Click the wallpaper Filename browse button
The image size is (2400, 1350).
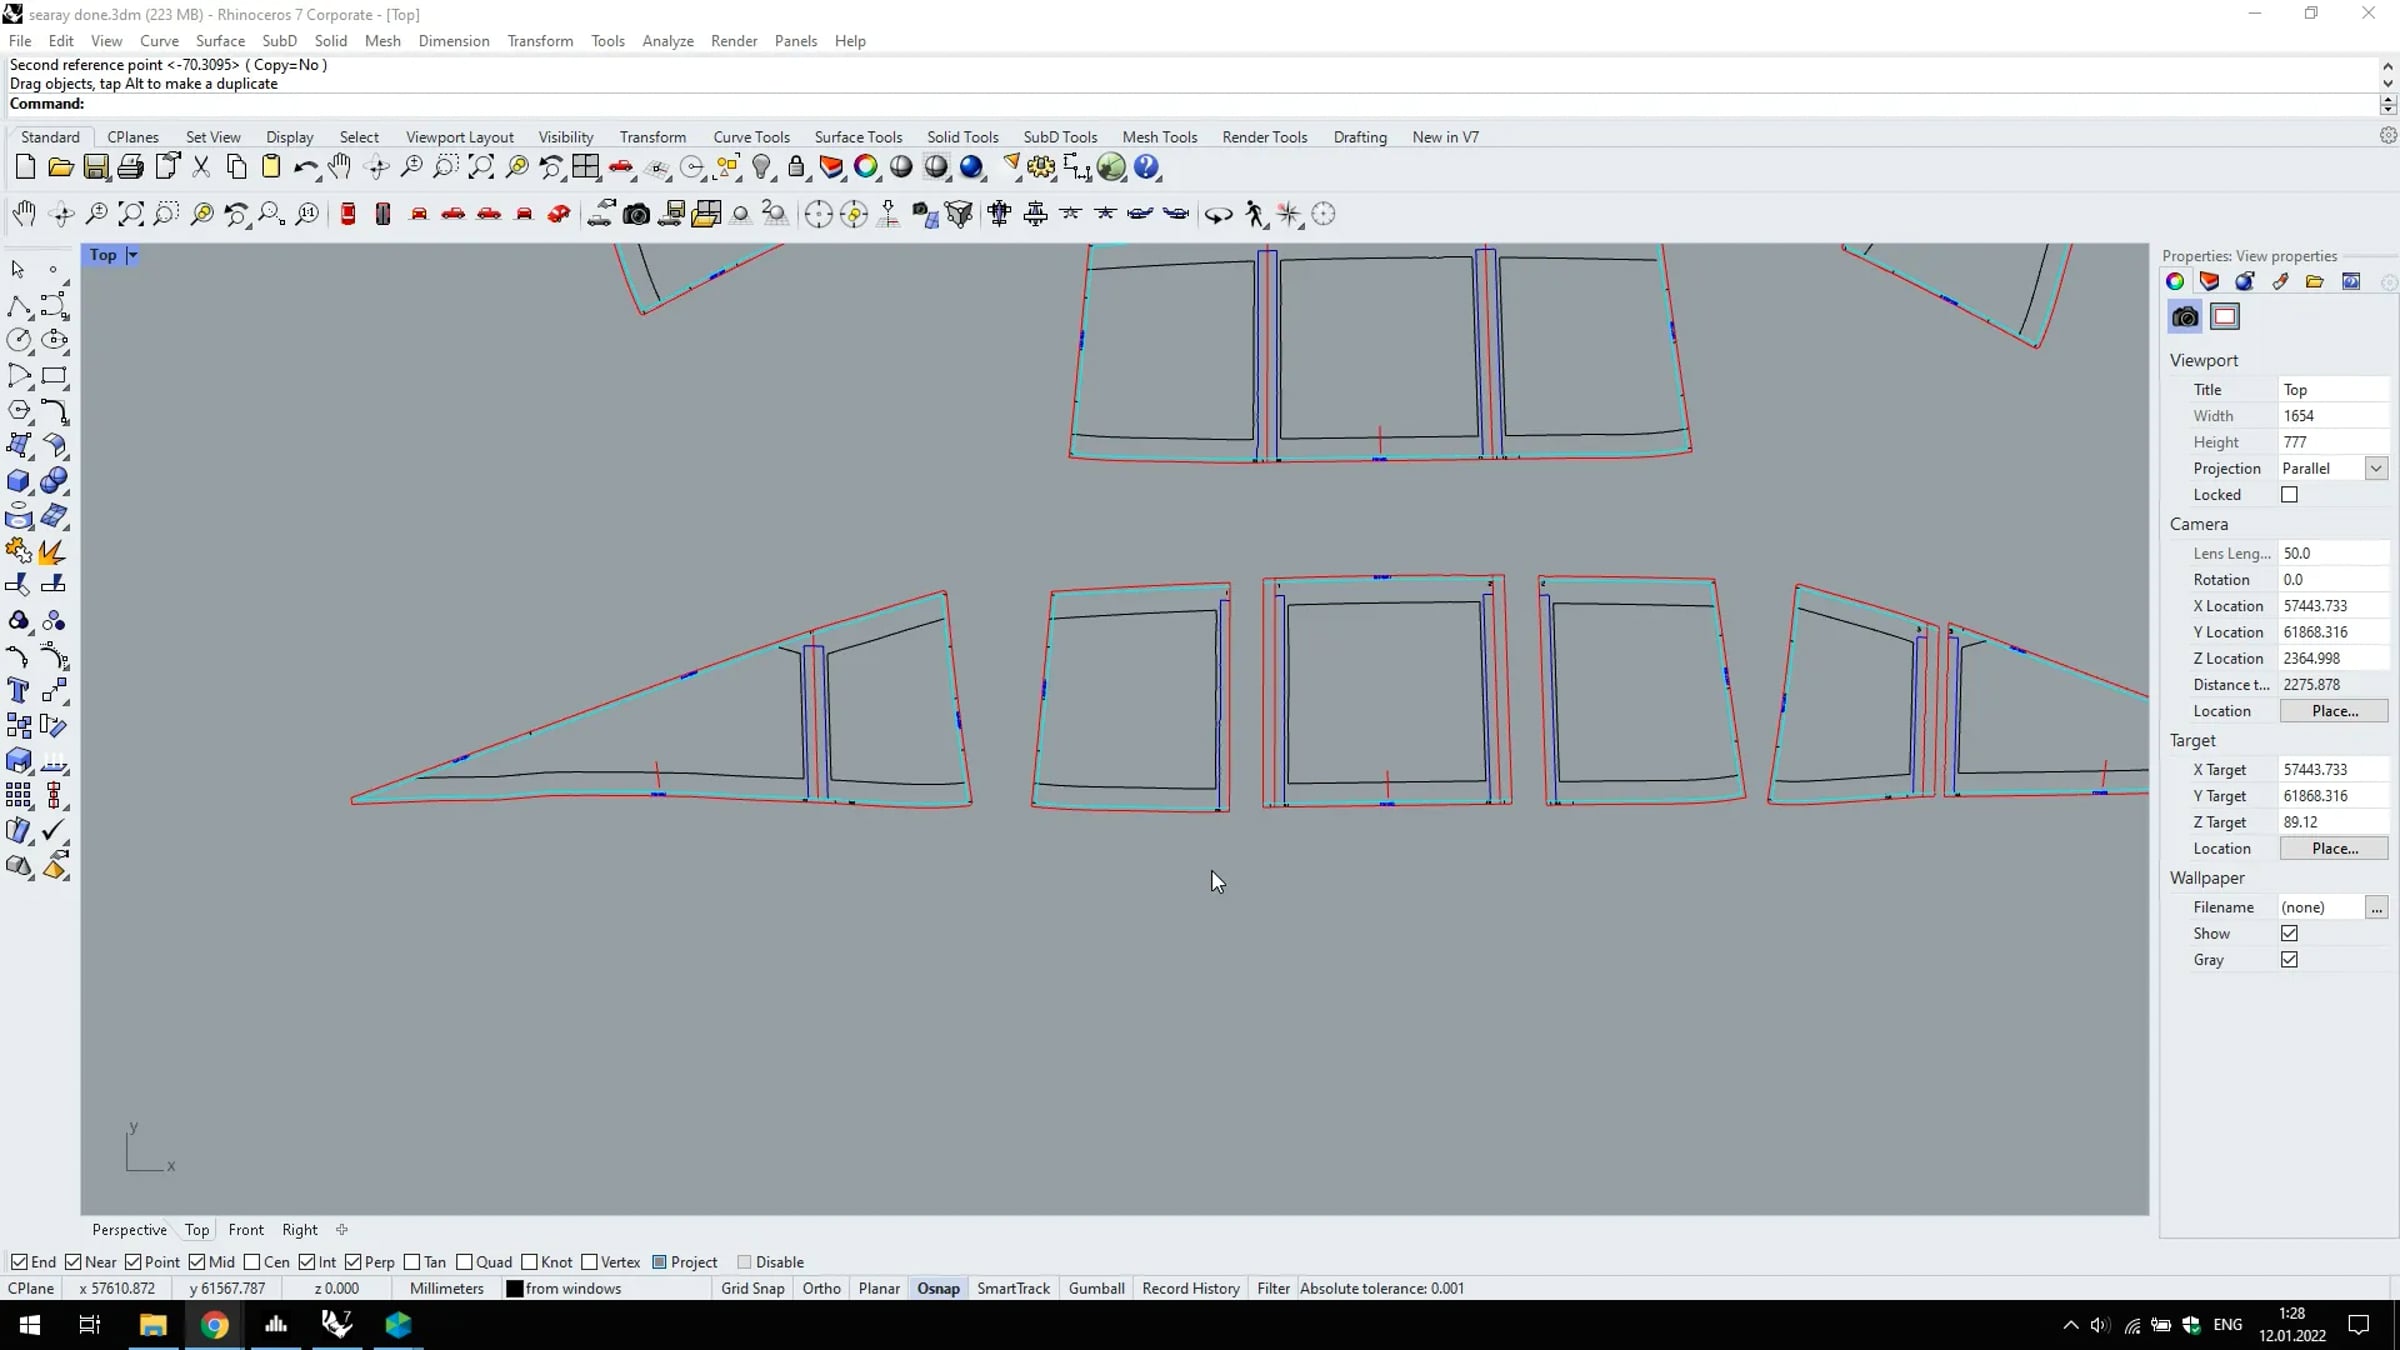coord(2376,907)
